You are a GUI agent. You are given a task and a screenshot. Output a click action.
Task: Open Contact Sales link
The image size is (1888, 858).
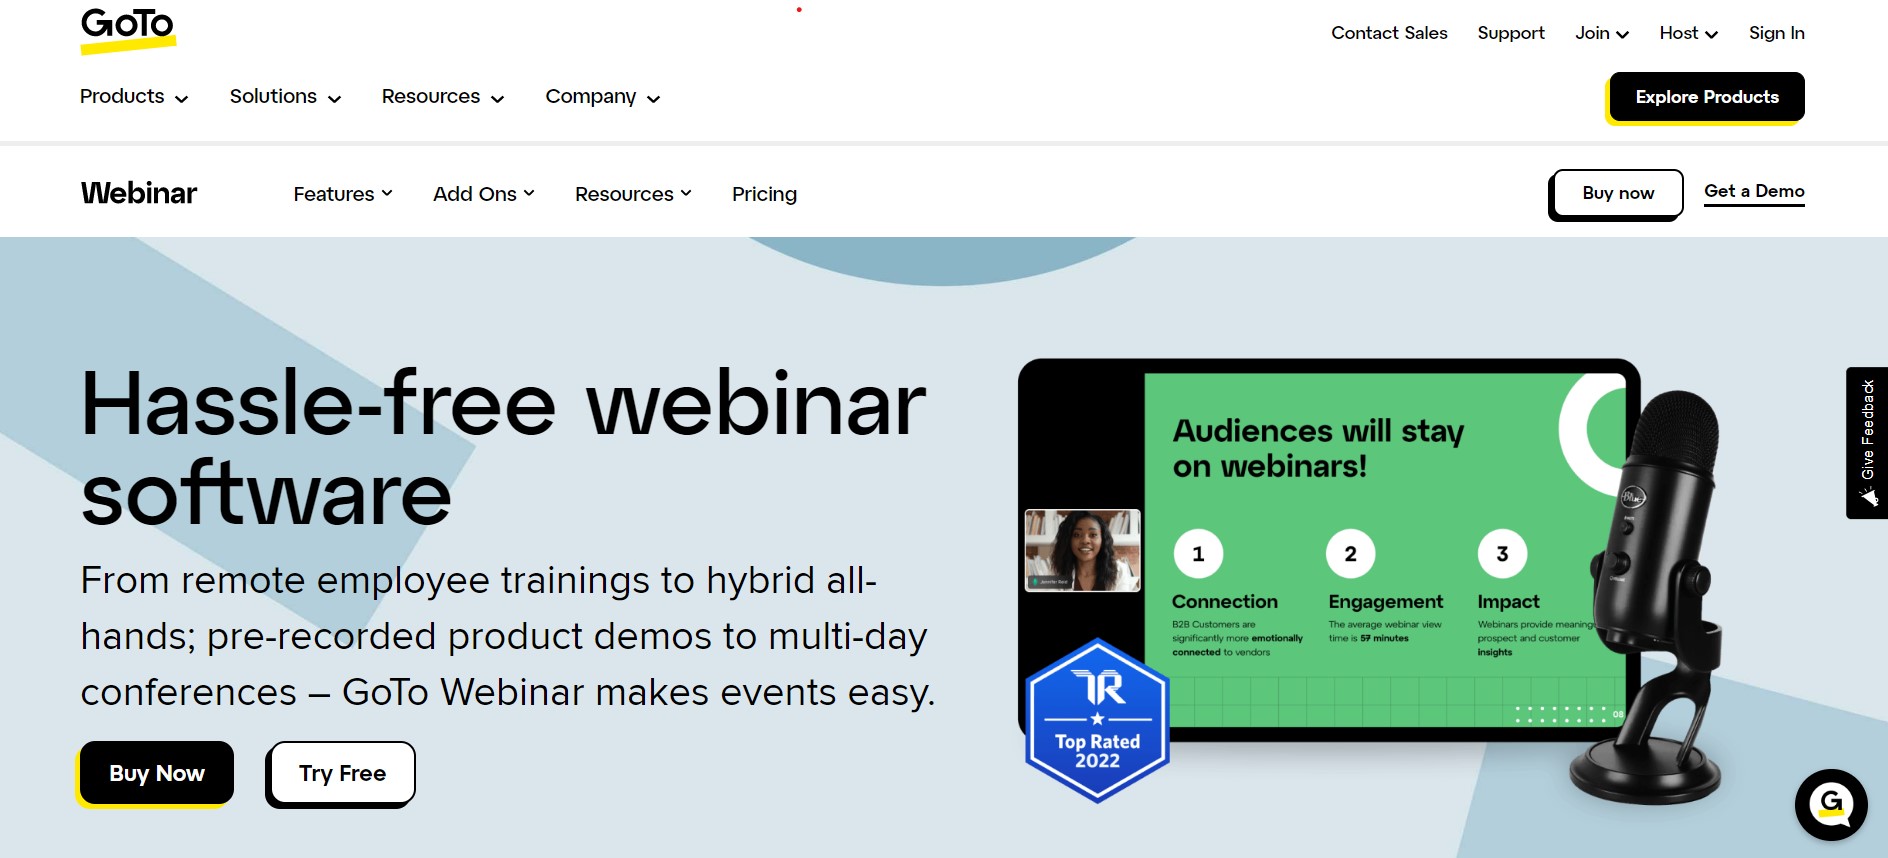pyautogui.click(x=1389, y=33)
